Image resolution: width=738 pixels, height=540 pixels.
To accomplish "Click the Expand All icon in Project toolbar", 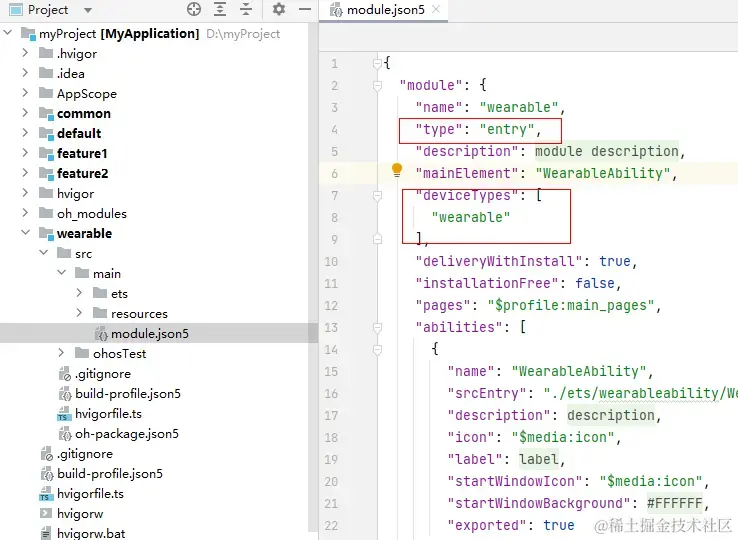I will (x=220, y=9).
